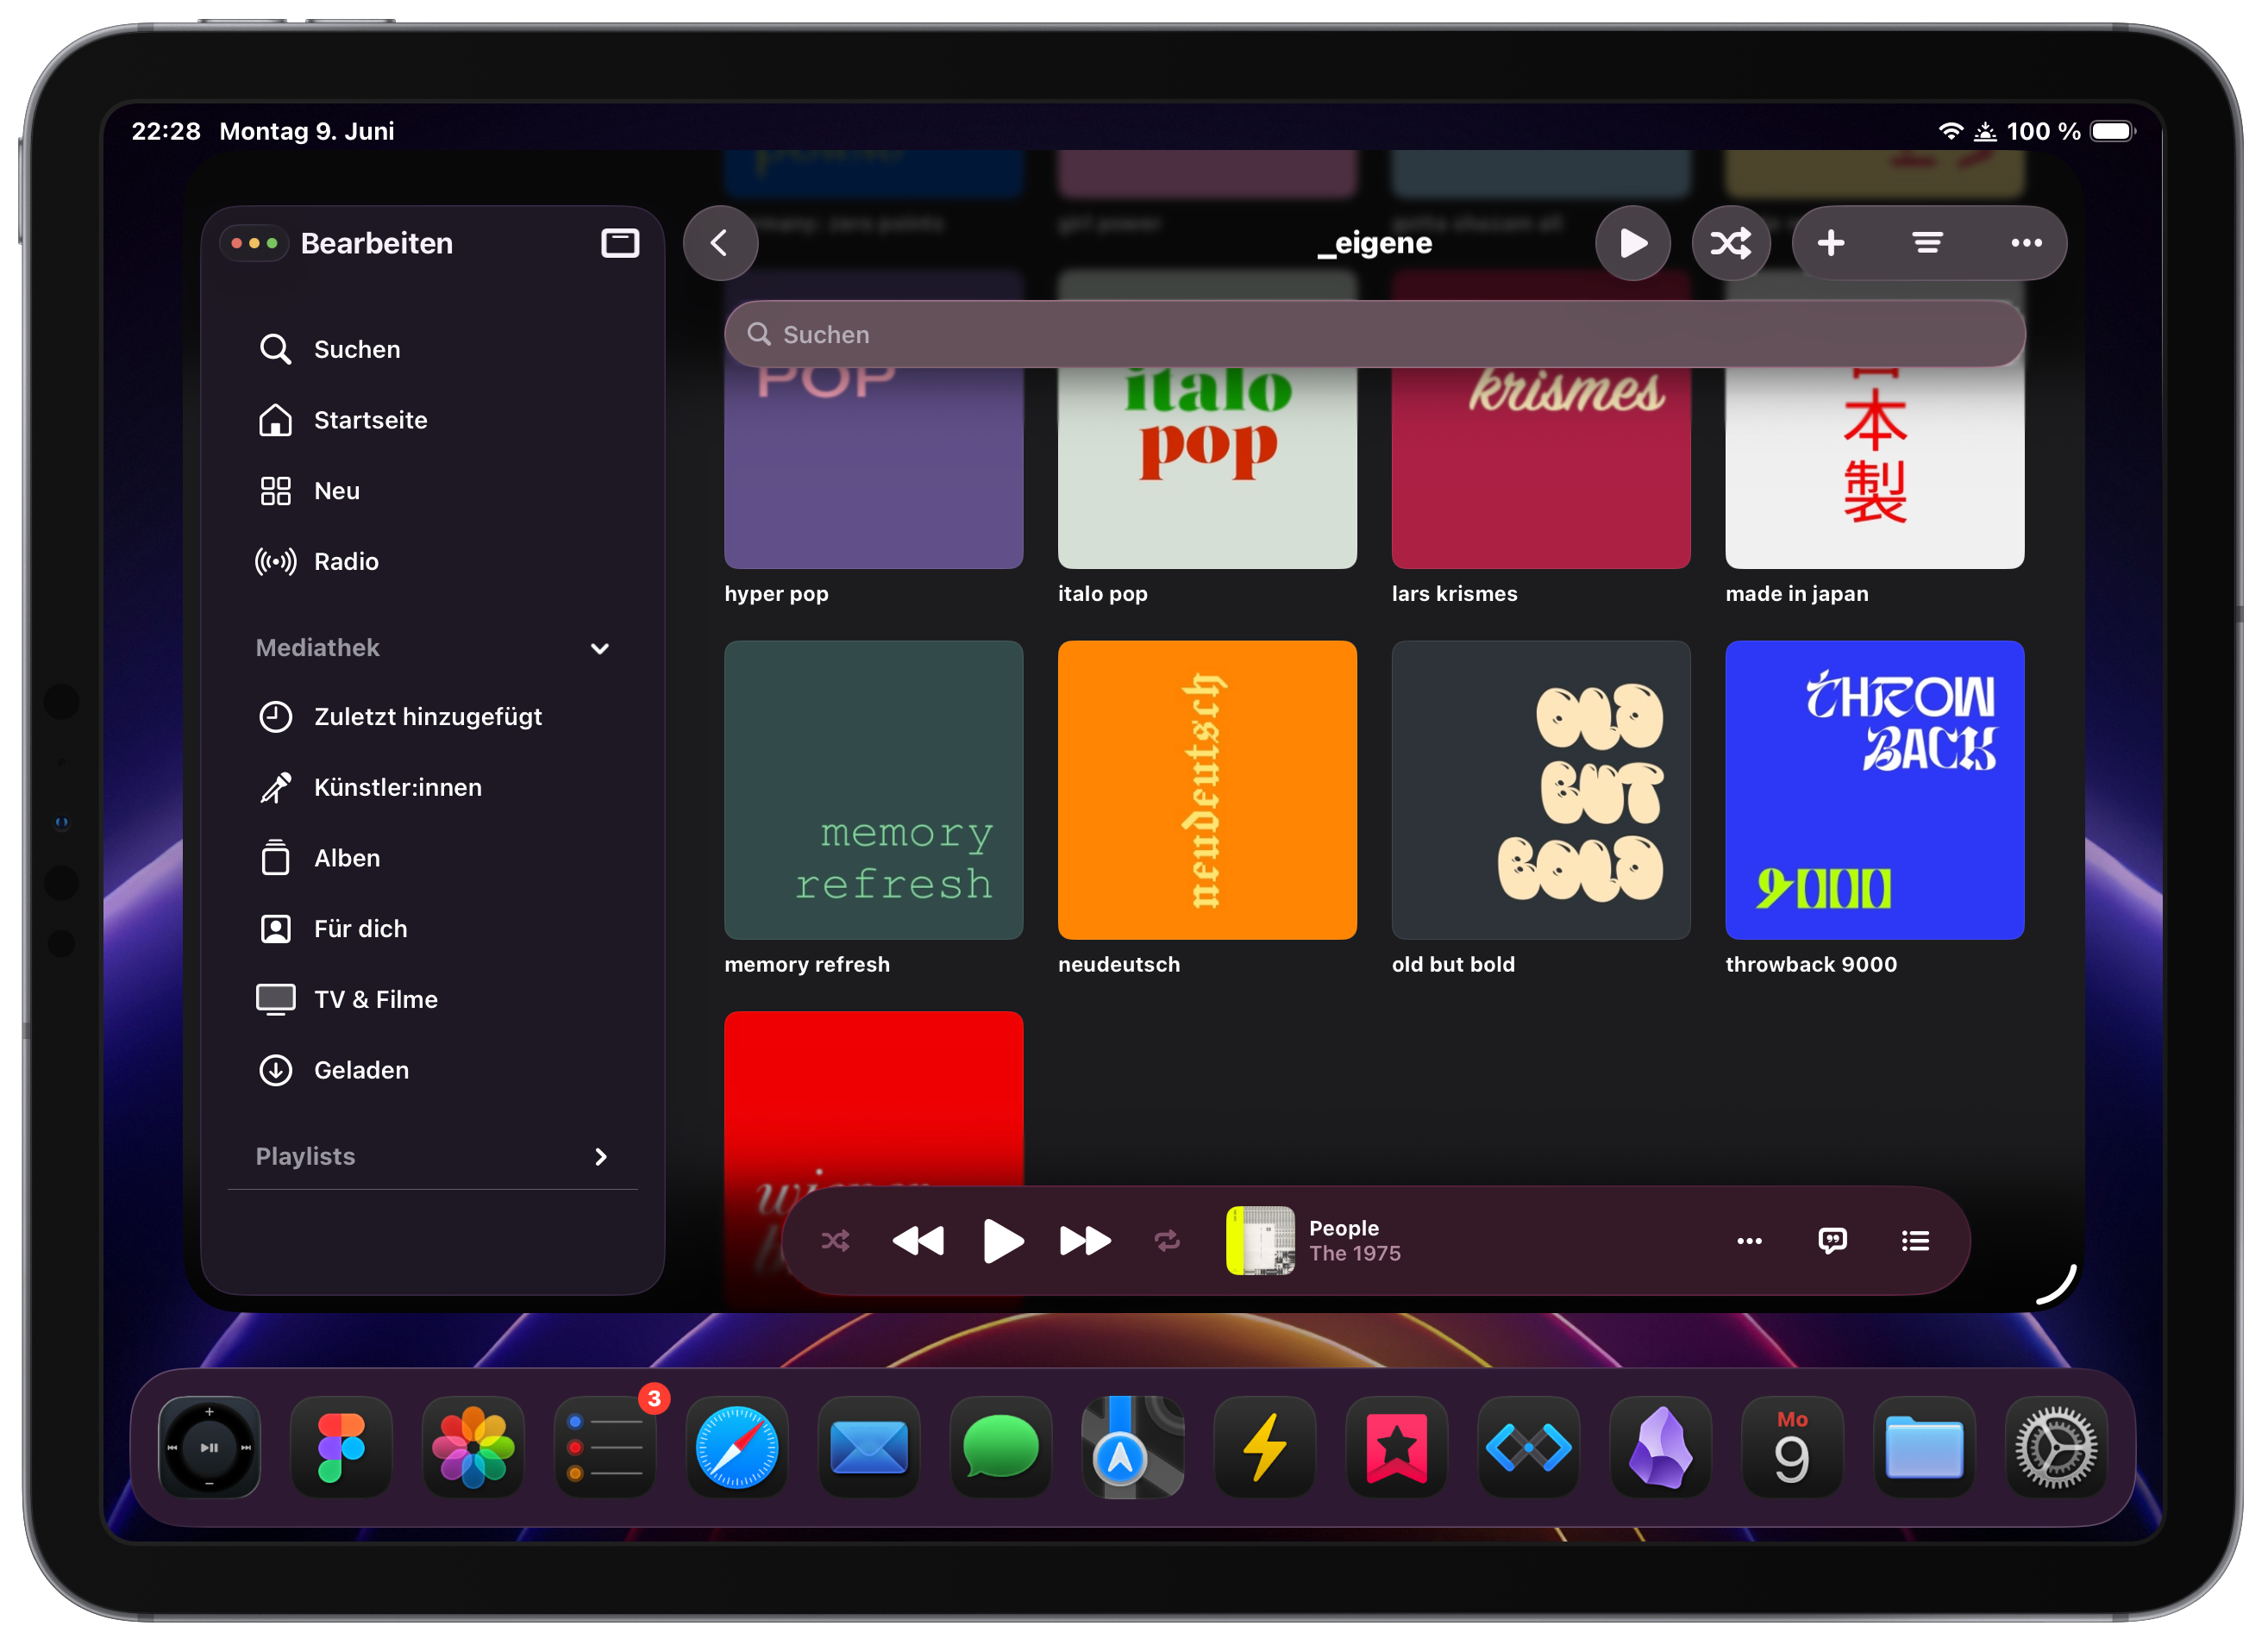The height and width of the screenshot is (1645, 2268).
Task: Toggle repeat in the mini player
Action: point(1167,1241)
